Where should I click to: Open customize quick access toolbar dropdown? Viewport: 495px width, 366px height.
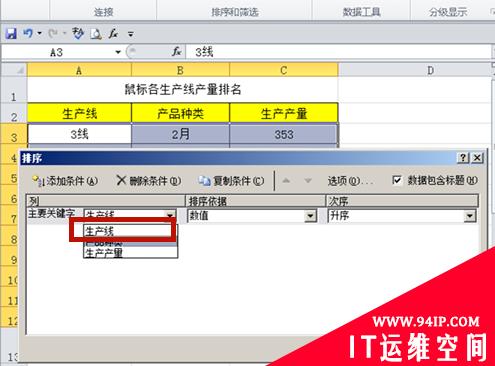coord(131,34)
